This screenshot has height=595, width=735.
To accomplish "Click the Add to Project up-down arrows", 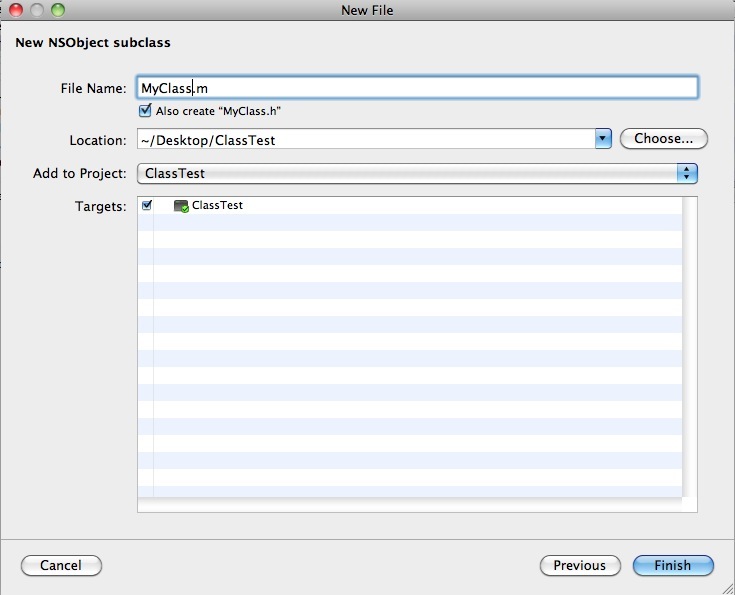I will pos(687,173).
